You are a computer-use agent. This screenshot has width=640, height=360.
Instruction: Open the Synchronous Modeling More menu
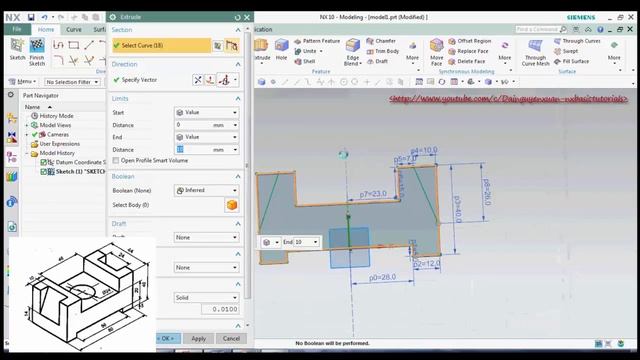(x=505, y=51)
